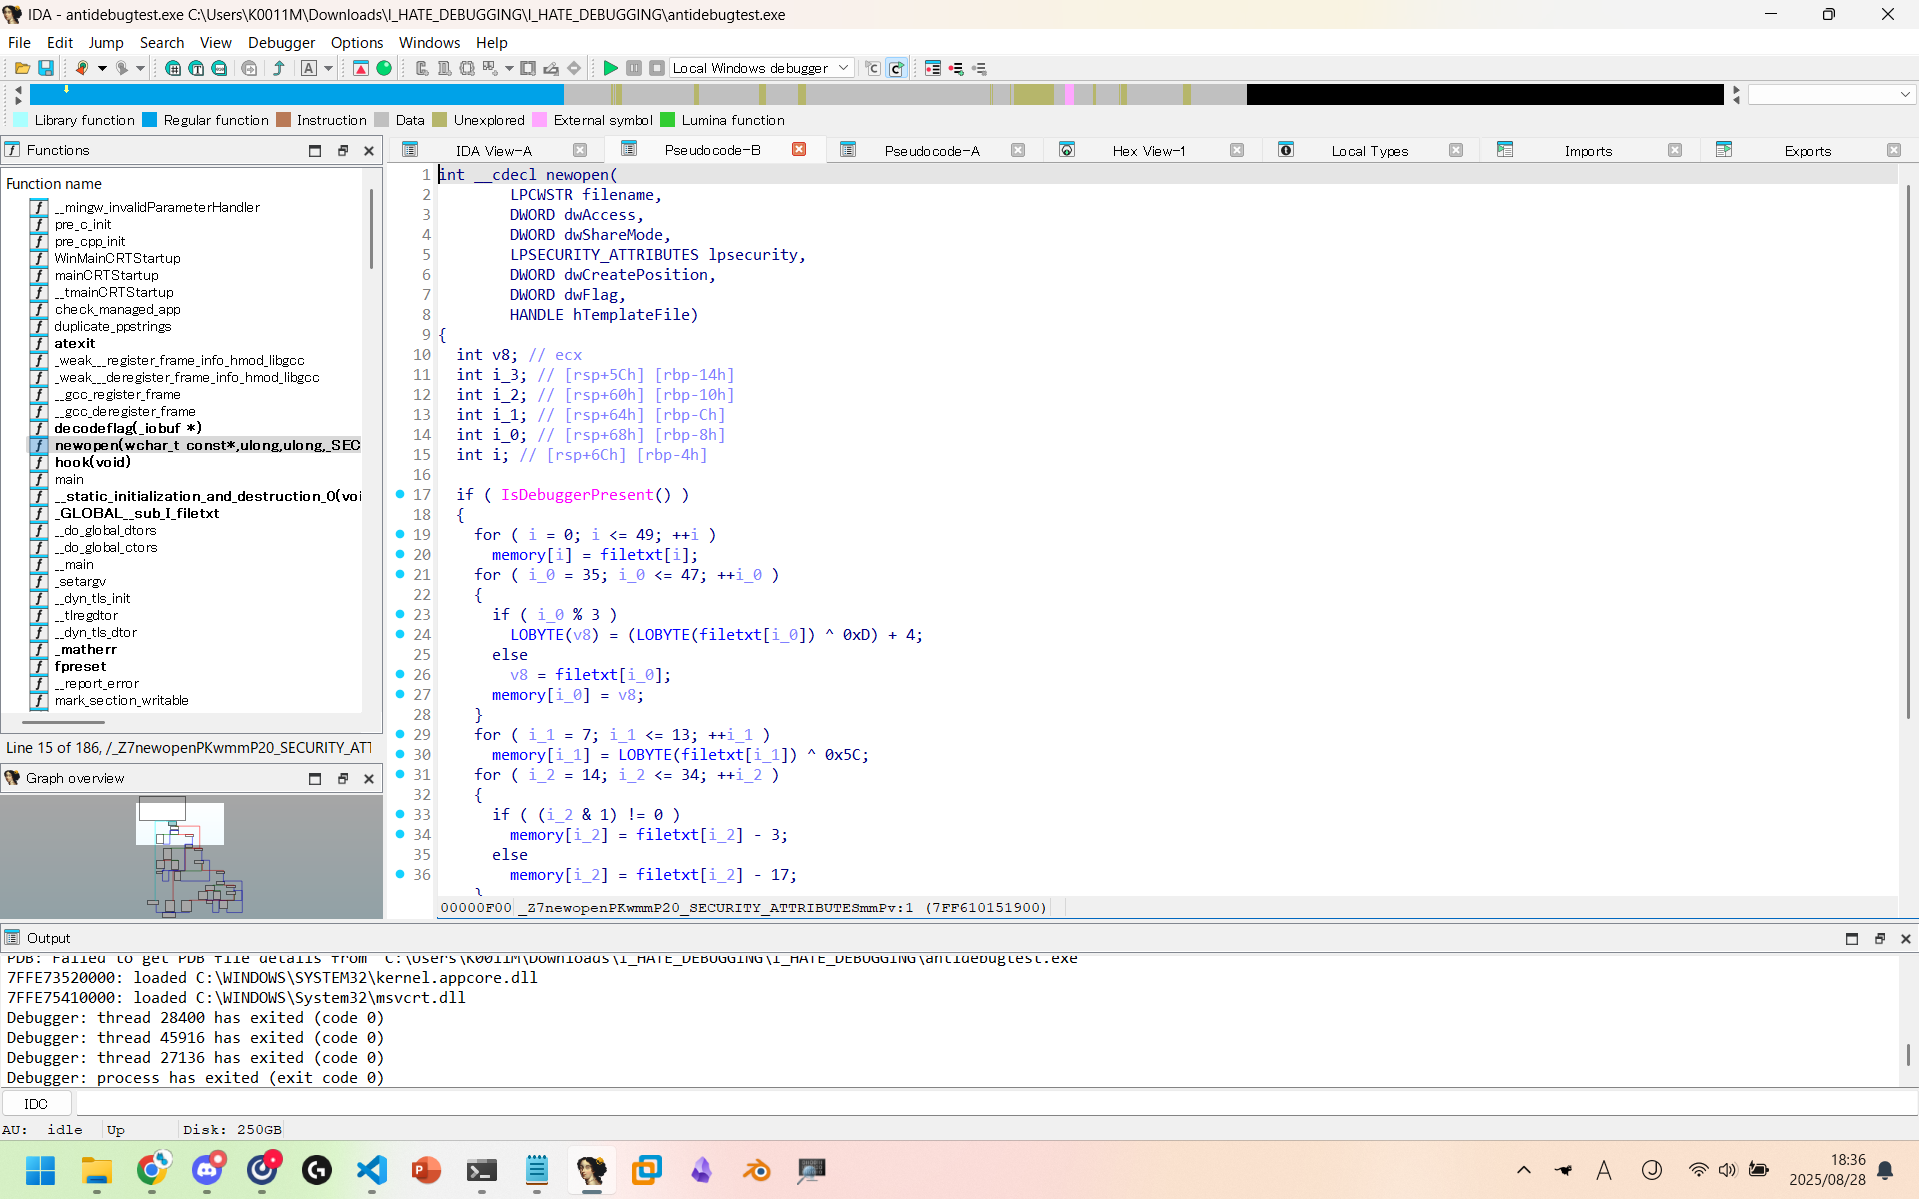The width and height of the screenshot is (1919, 1199).
Task: Click the Function name column header
Action: click(x=54, y=183)
